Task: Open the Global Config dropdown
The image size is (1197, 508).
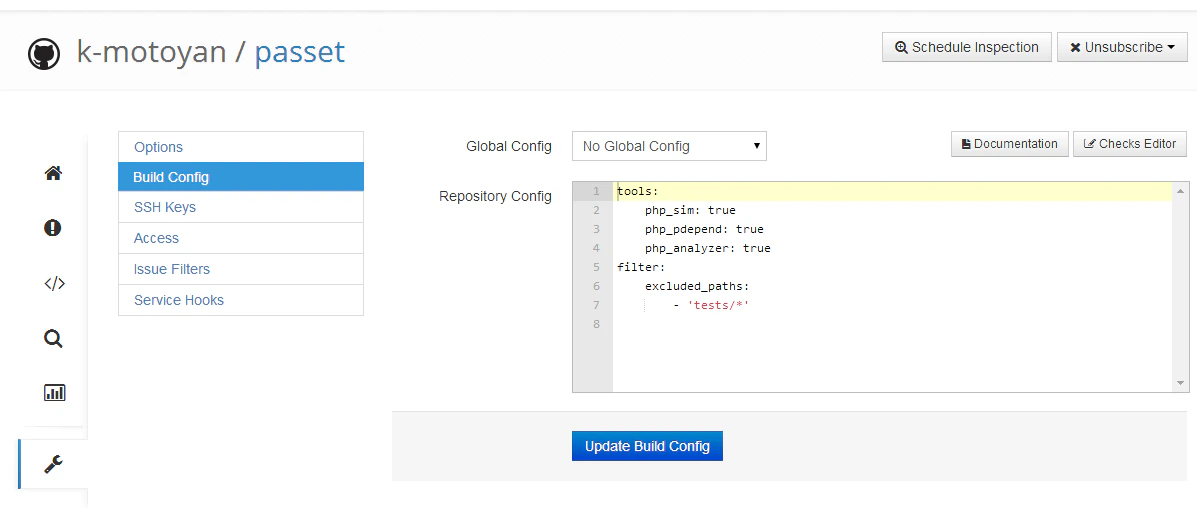Action: pyautogui.click(x=669, y=146)
